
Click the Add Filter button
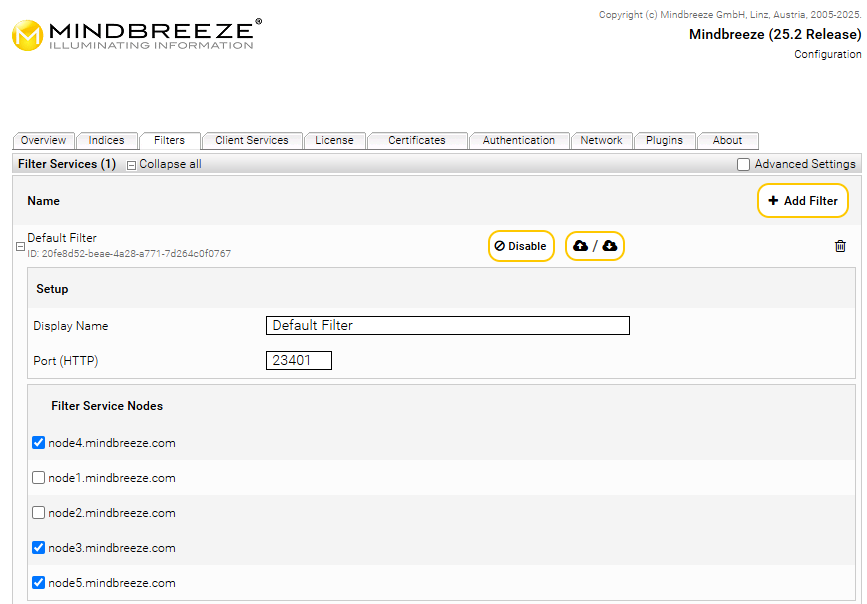click(803, 201)
